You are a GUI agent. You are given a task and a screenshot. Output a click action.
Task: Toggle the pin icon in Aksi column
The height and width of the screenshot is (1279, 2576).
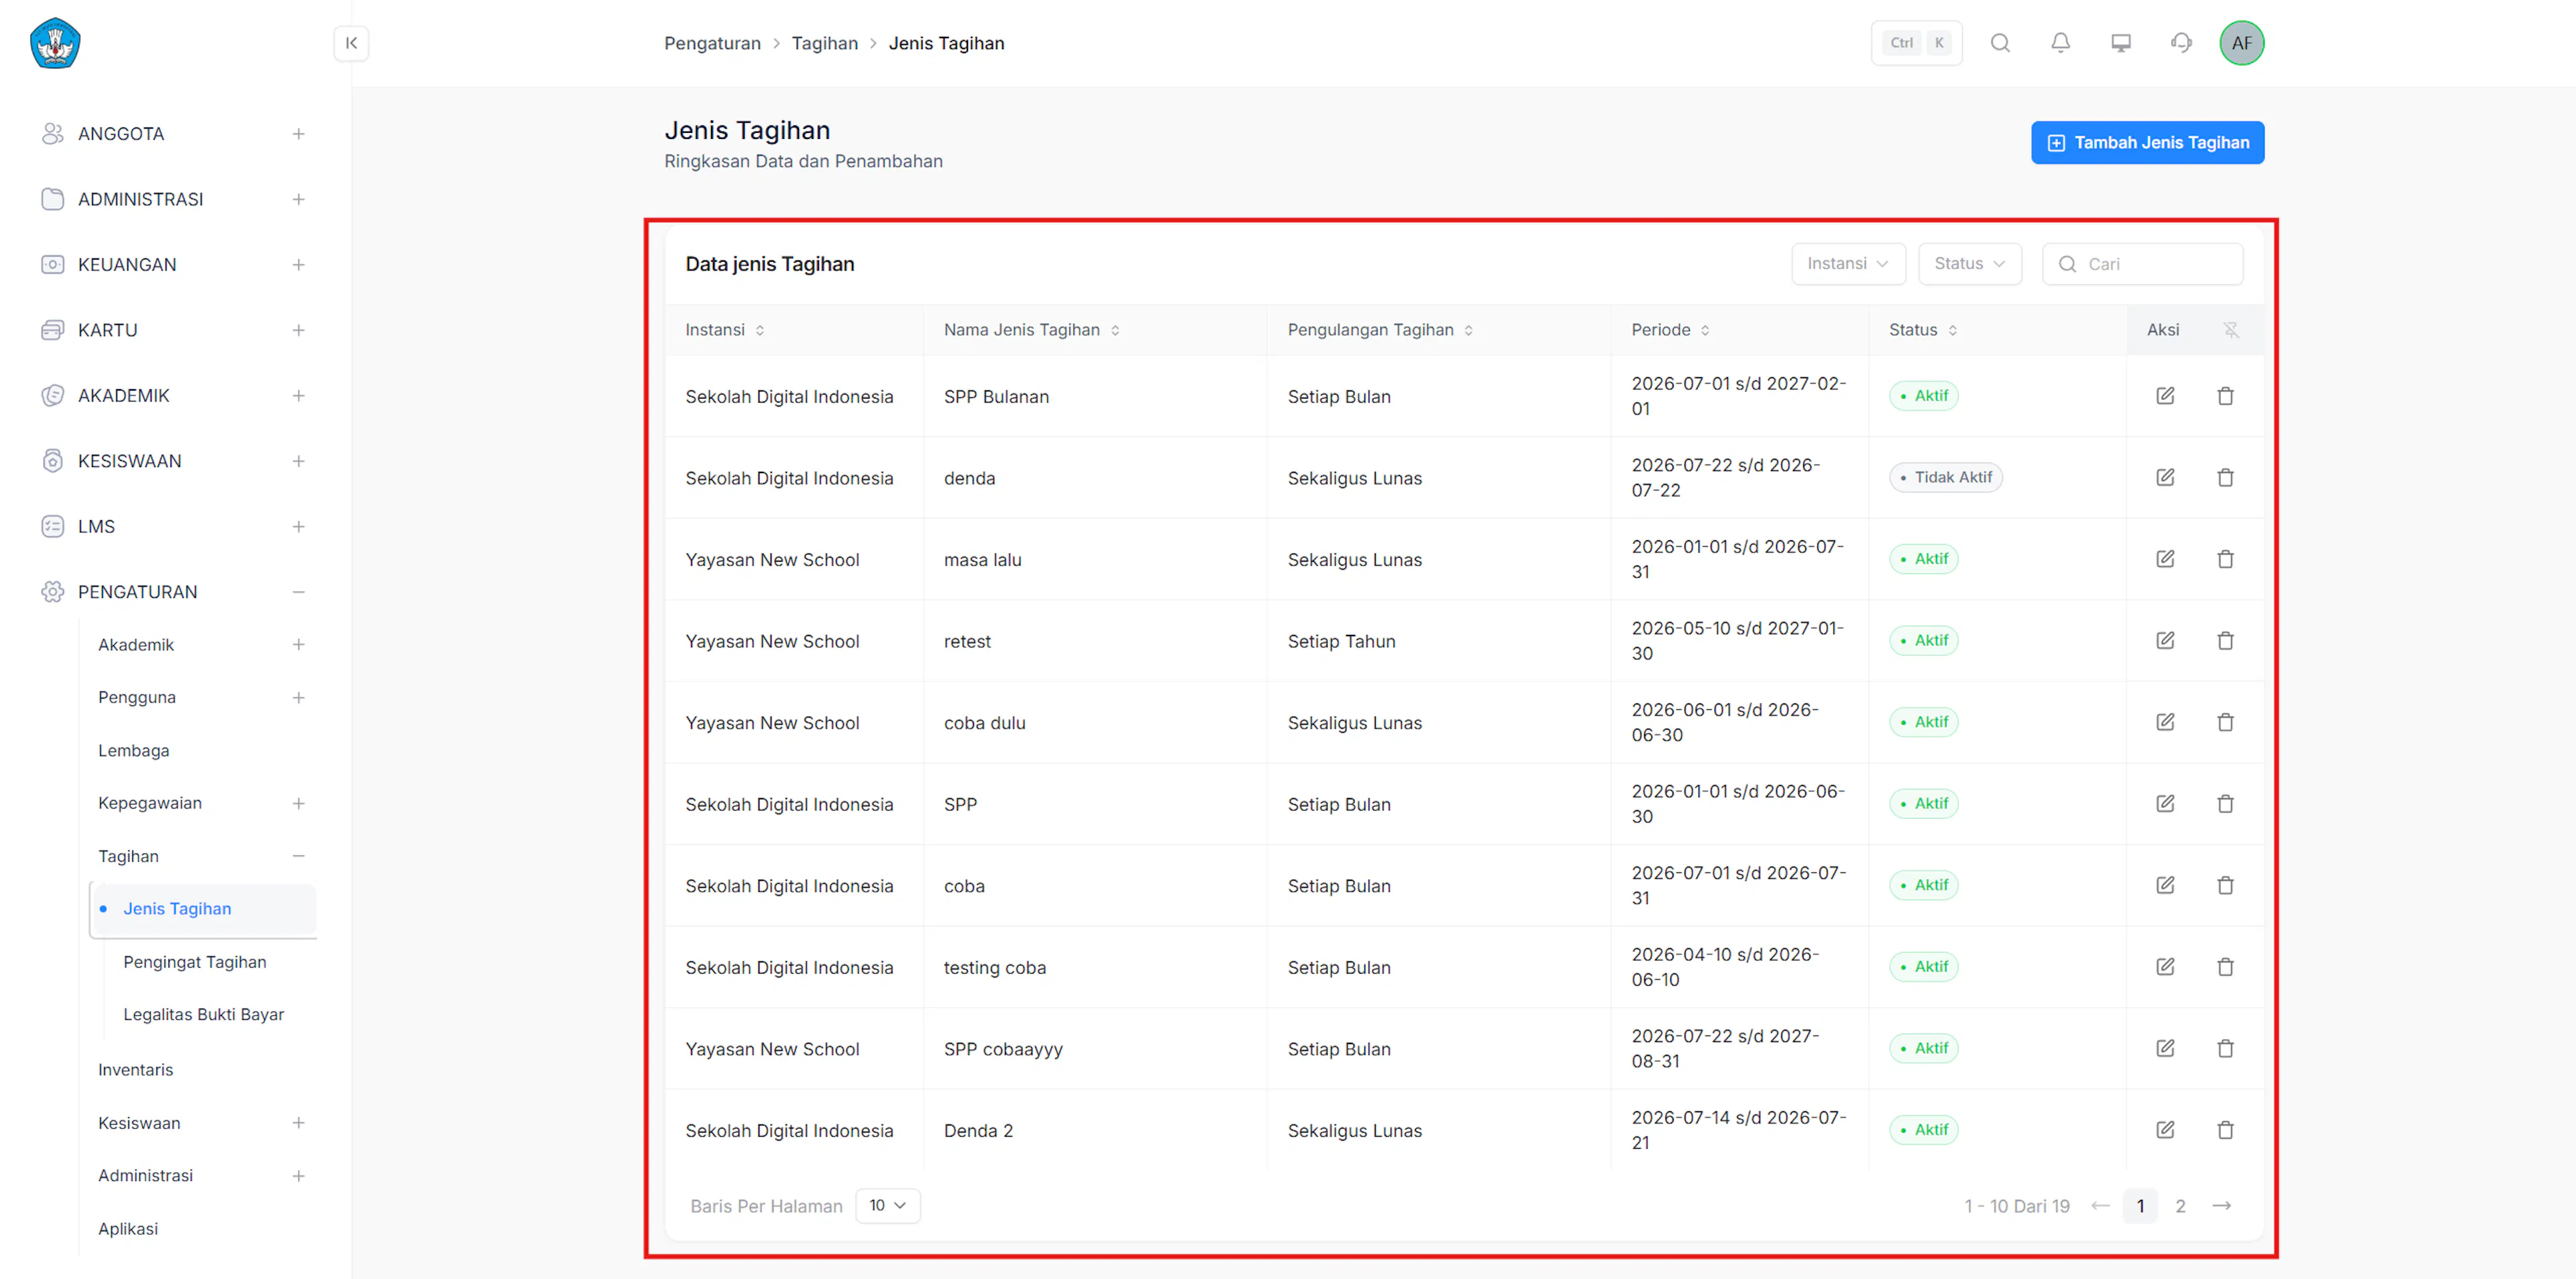point(2231,330)
